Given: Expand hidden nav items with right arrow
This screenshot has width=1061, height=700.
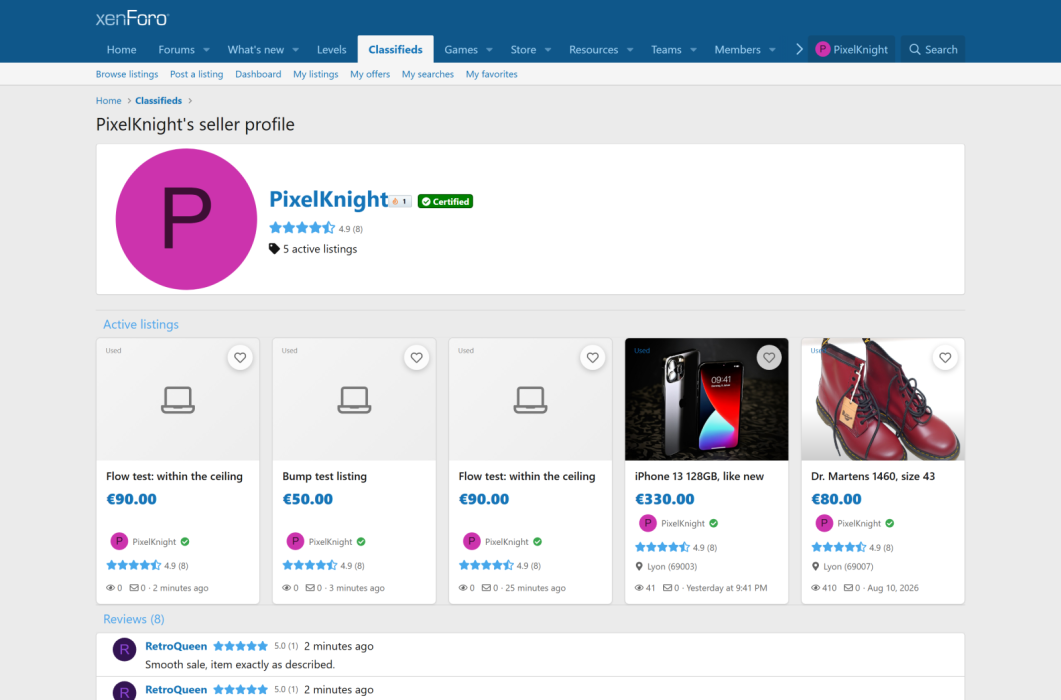Looking at the screenshot, I should point(799,49).
